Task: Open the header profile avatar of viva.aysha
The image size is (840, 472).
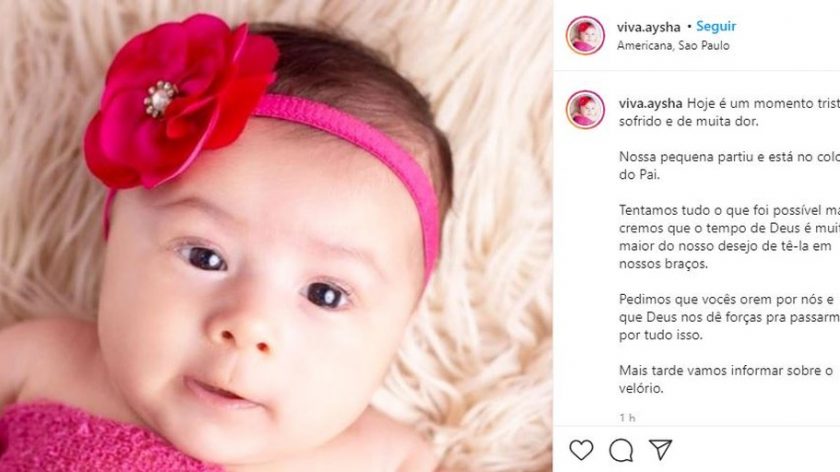Action: [x=585, y=35]
